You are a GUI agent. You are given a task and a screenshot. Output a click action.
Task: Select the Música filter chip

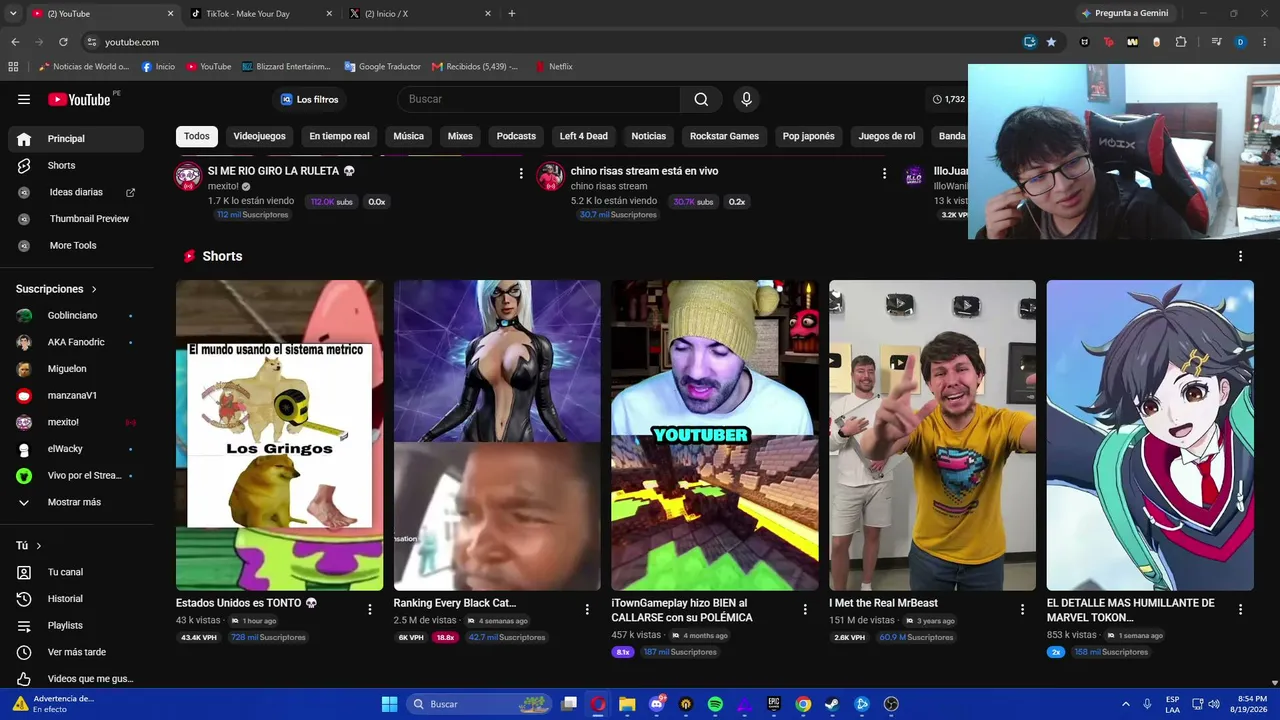(408, 136)
